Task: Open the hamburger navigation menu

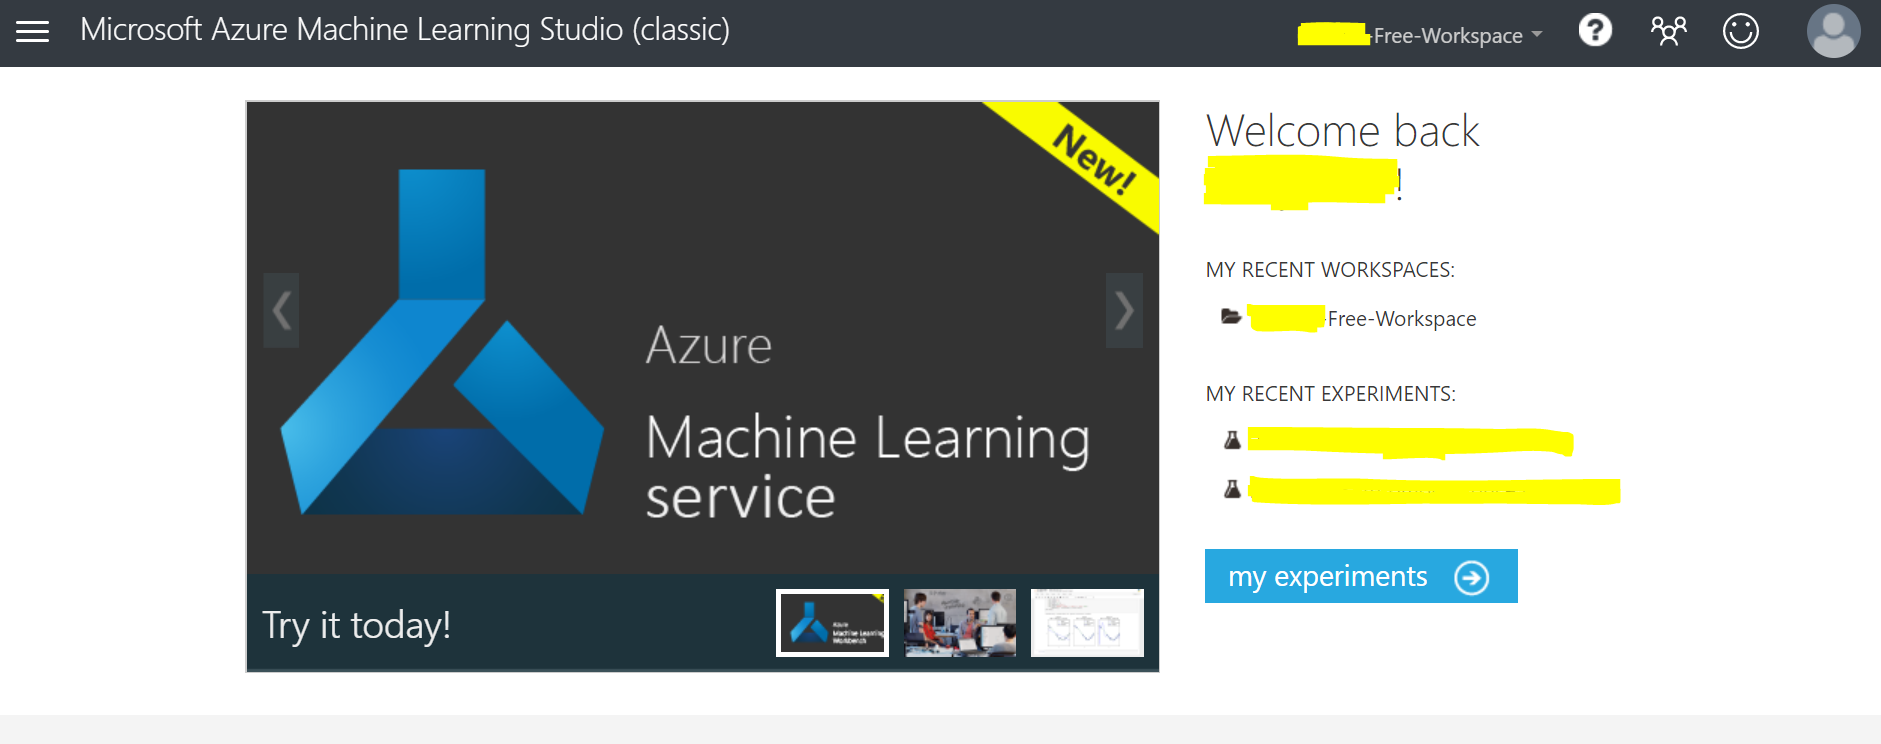Action: point(32,31)
